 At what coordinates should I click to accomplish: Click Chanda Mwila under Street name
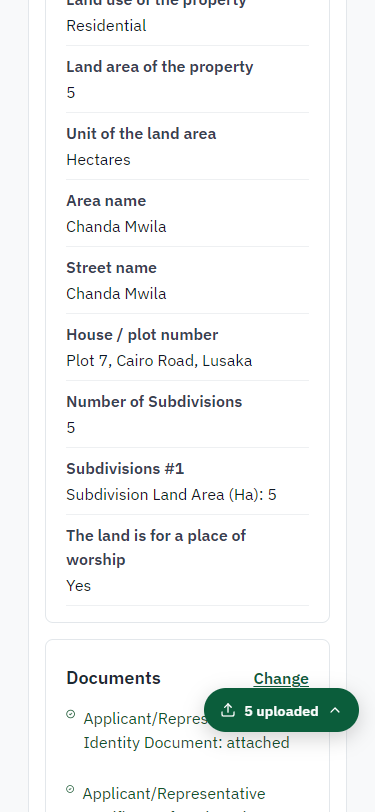pos(116,294)
